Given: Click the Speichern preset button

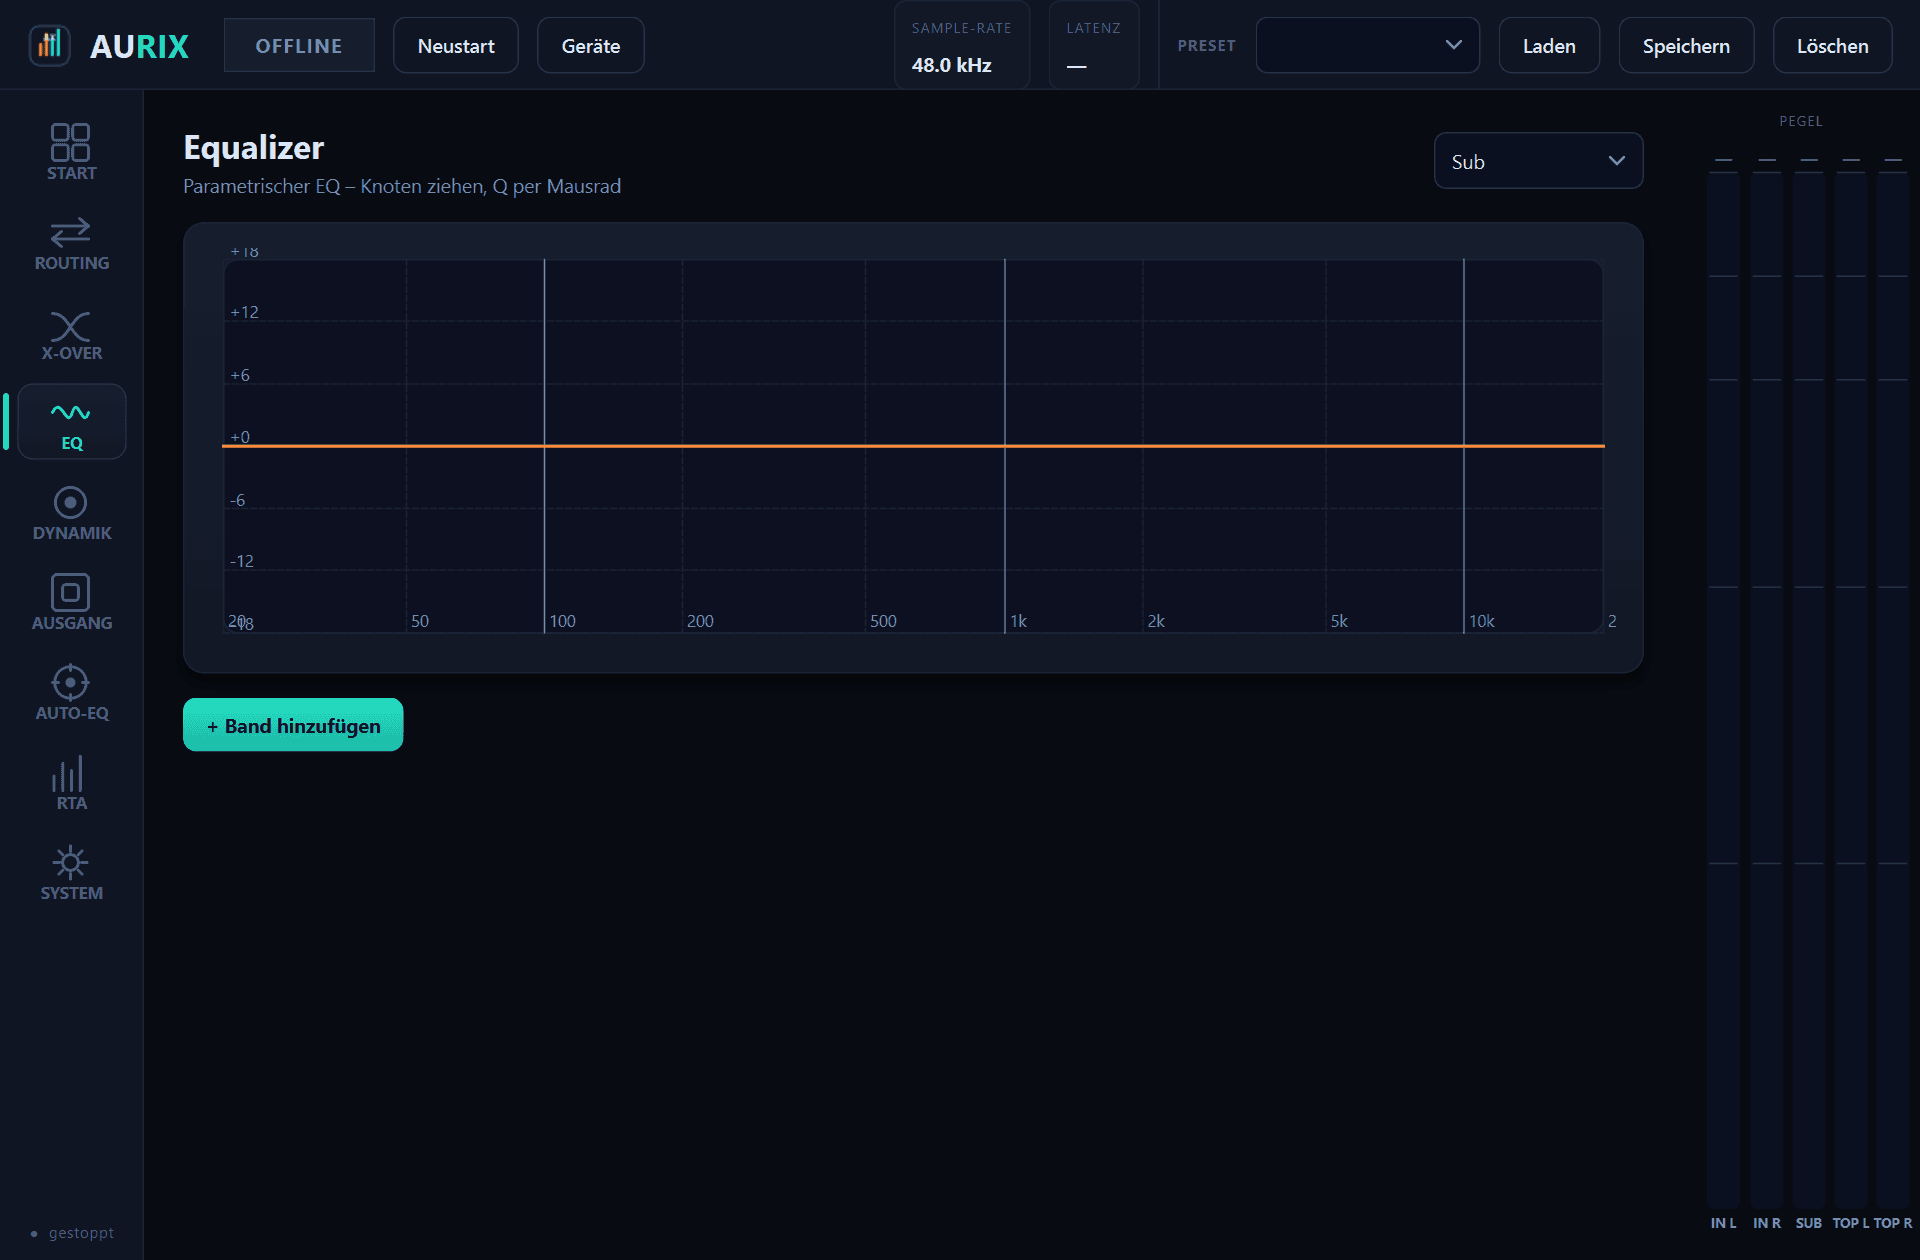Looking at the screenshot, I should point(1686,45).
